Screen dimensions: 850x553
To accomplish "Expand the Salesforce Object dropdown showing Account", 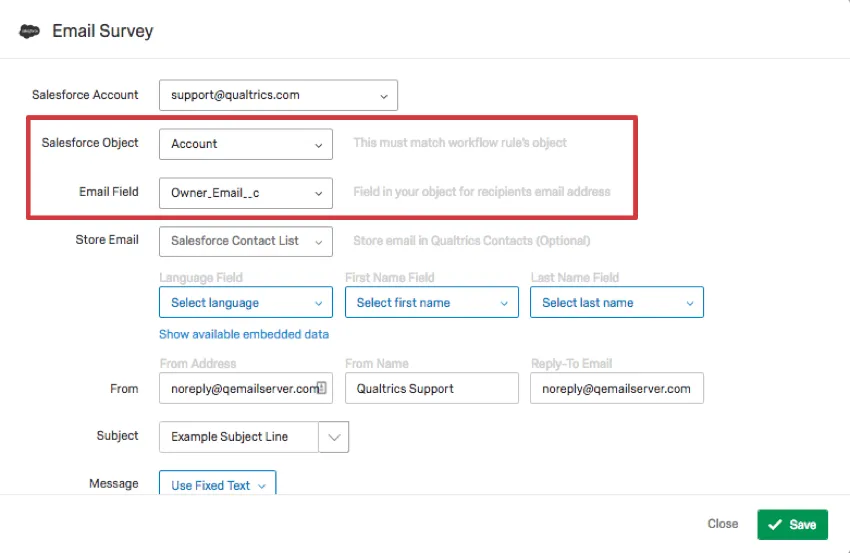I will (245, 144).
